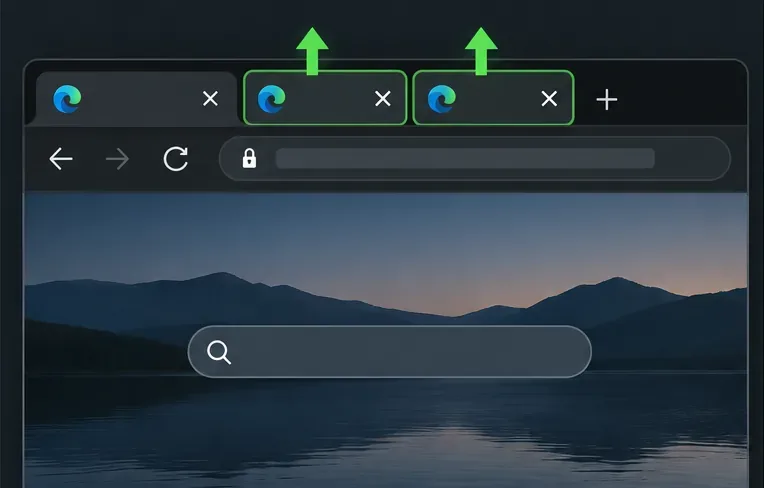Screen dimensions: 764x488
Task: Switch to the middle highlighted tab
Action: tap(325, 98)
